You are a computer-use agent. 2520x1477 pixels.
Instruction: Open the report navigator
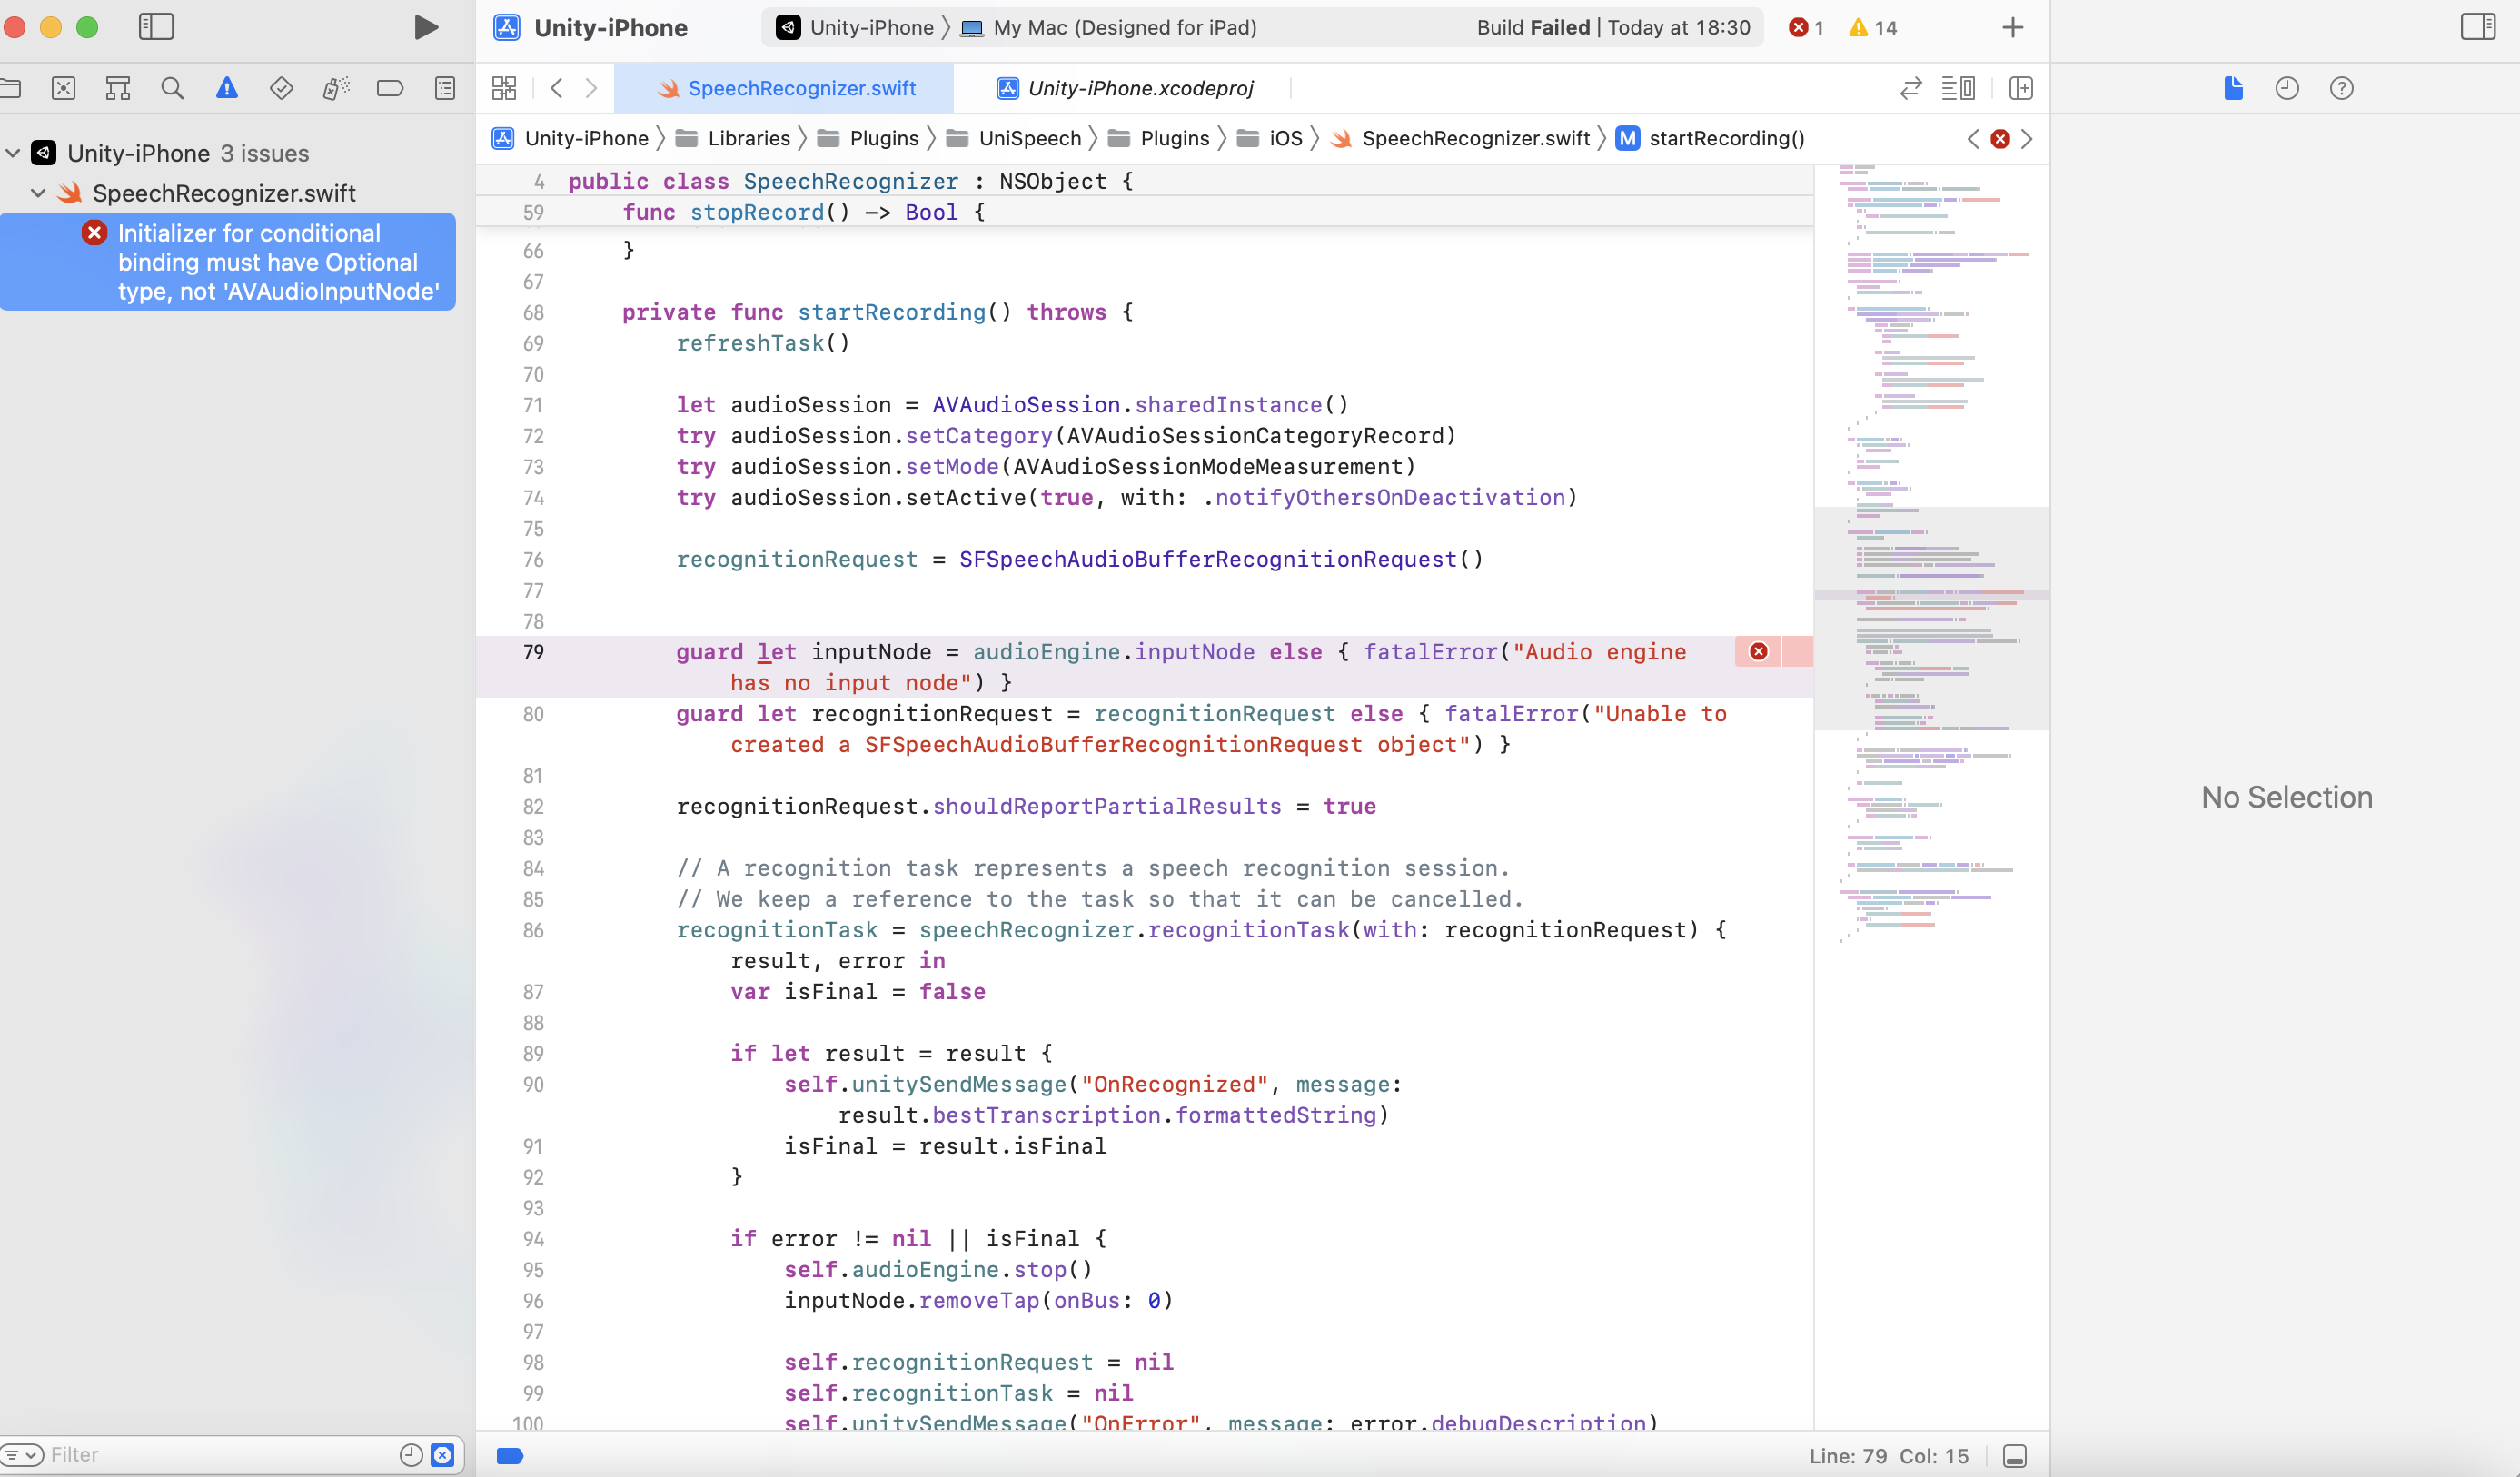(445, 89)
